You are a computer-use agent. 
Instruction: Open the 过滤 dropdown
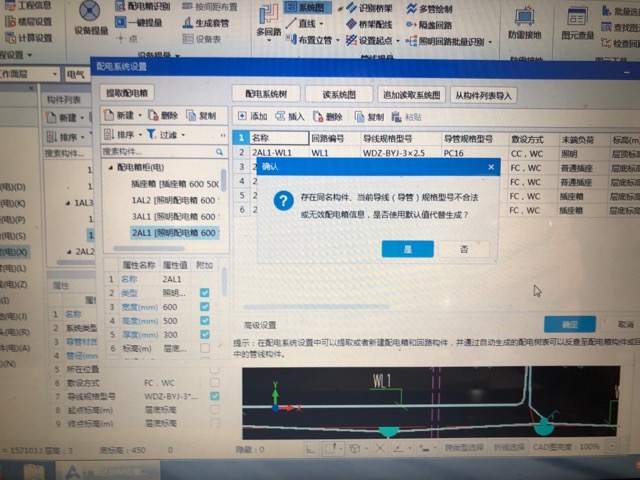pos(183,134)
